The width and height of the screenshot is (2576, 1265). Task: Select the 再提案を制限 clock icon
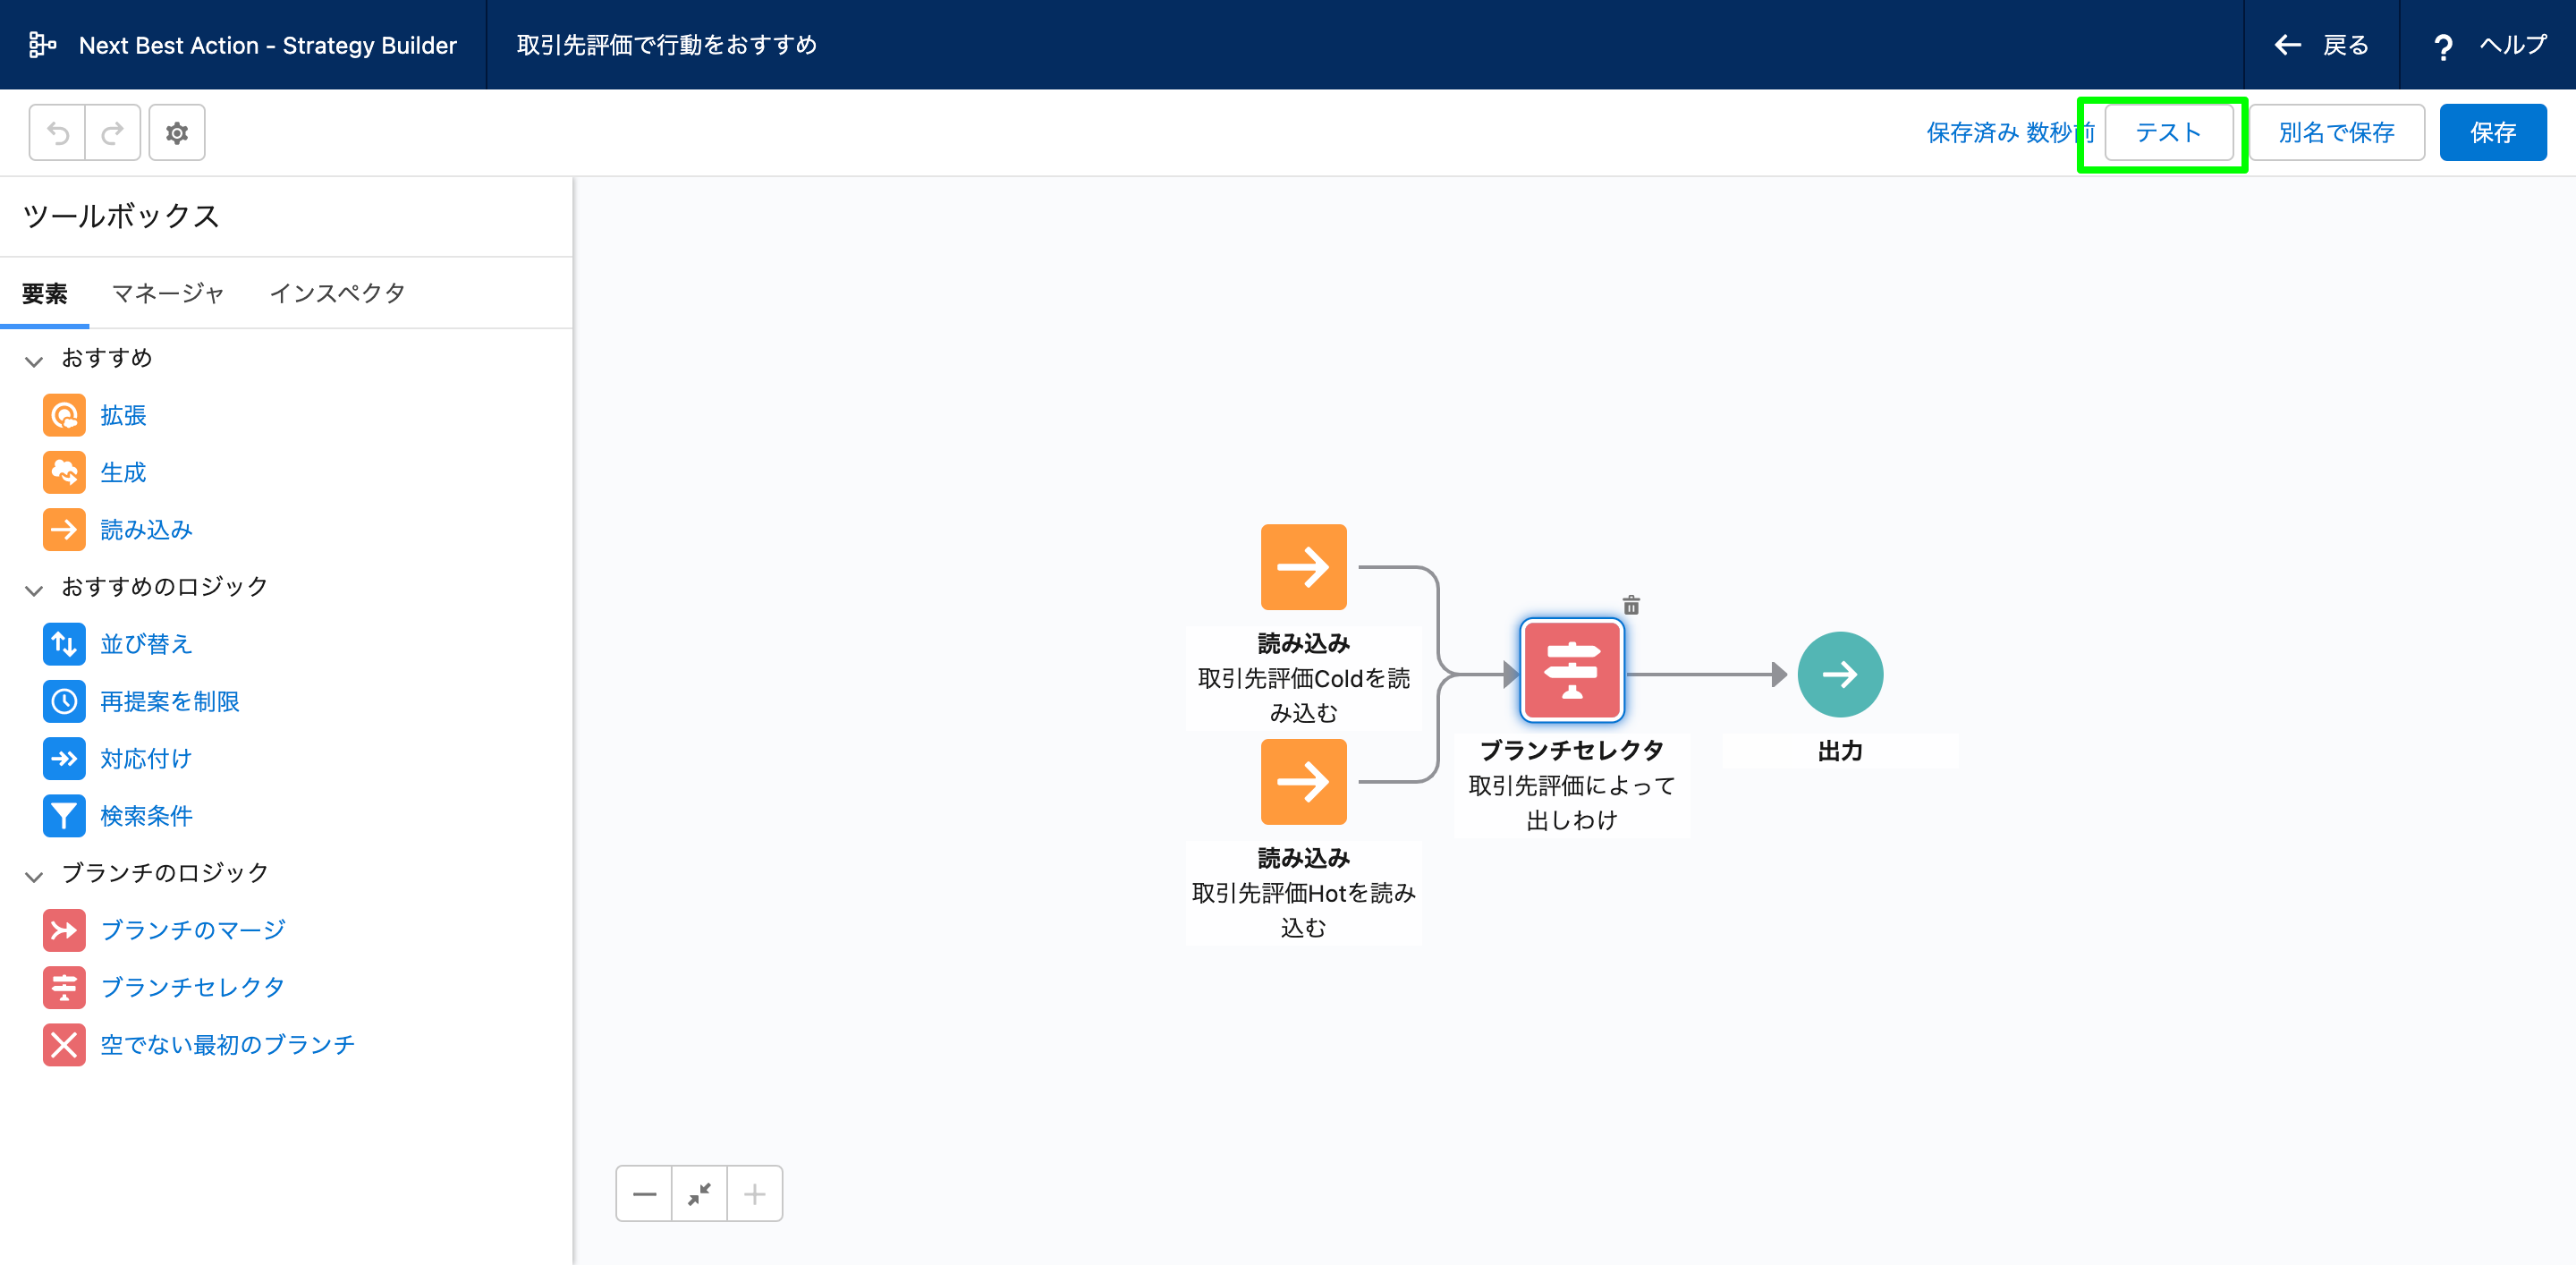click(64, 701)
